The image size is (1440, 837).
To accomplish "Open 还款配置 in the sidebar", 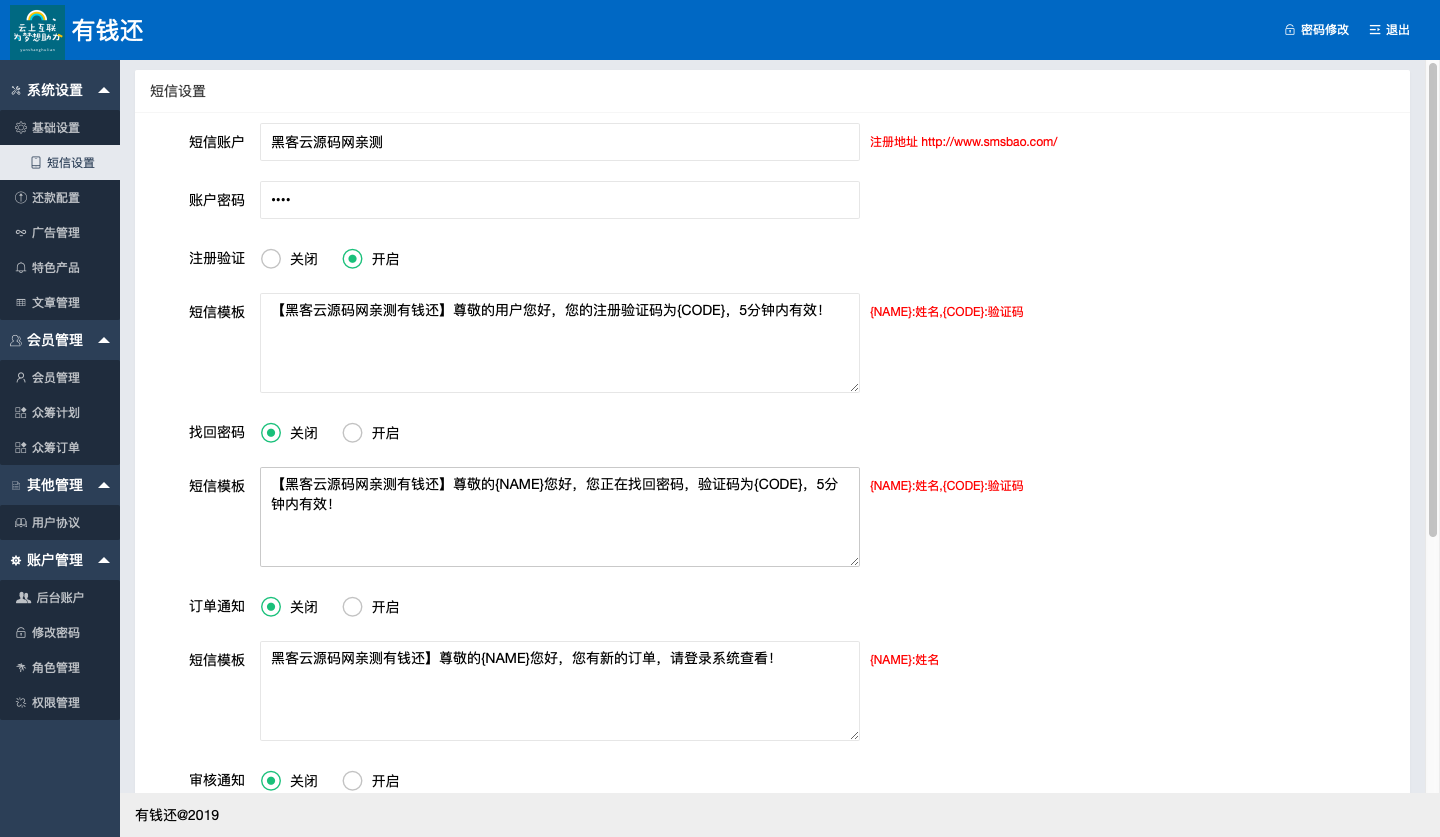I will (x=55, y=198).
